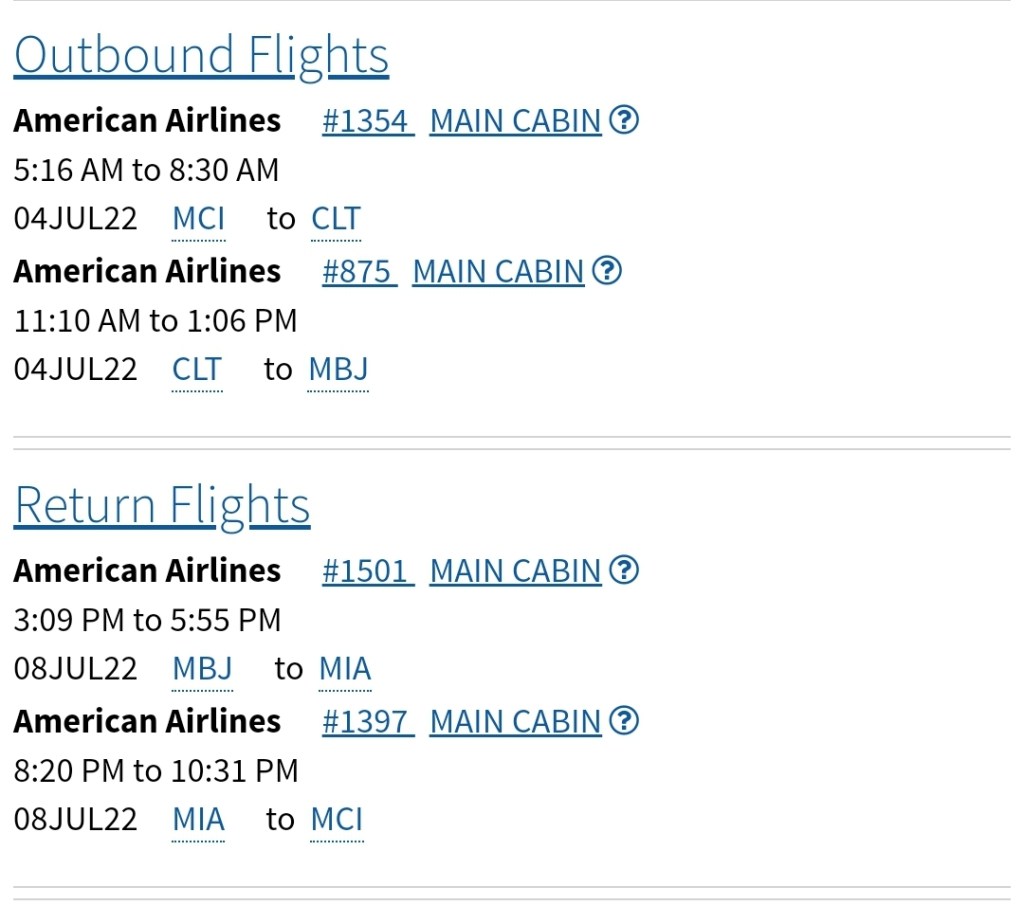Viewport: 1024px width, 905px height.
Task: Click help icon beside flight #1354 Main Cabin
Action: click(623, 121)
